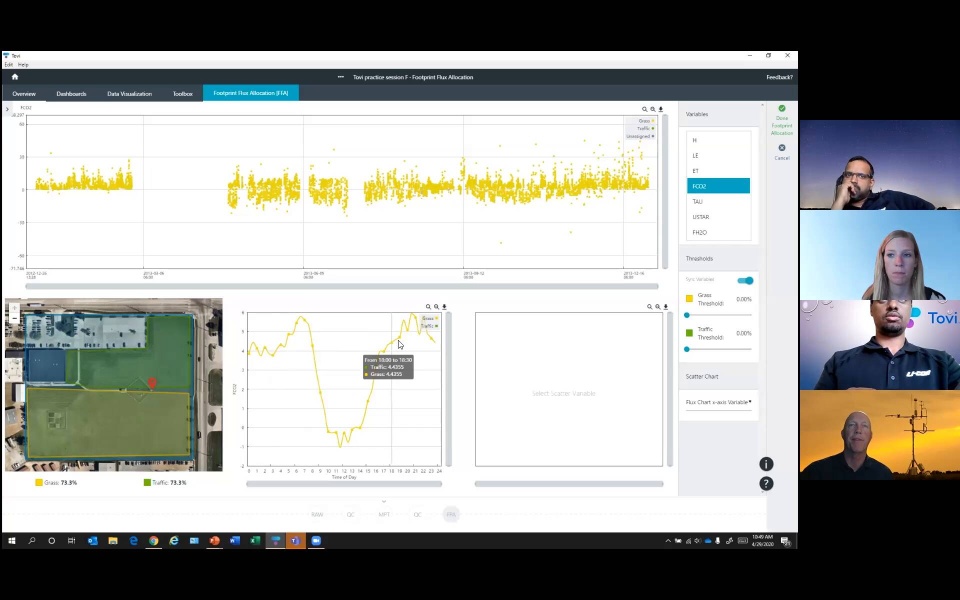This screenshot has height=600, width=960.
Task: Select Footprint Flux Allocation [FFA] tab
Action: (251, 93)
